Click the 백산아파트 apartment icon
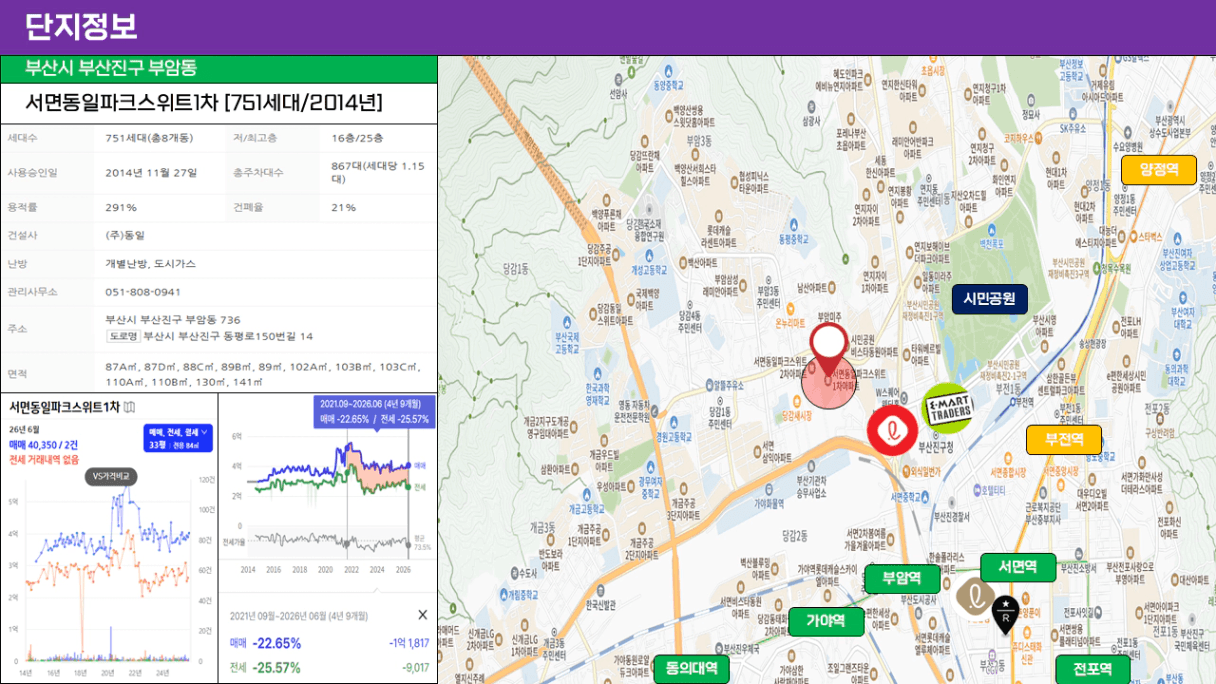The width and height of the screenshot is (1216, 684). [x=685, y=262]
